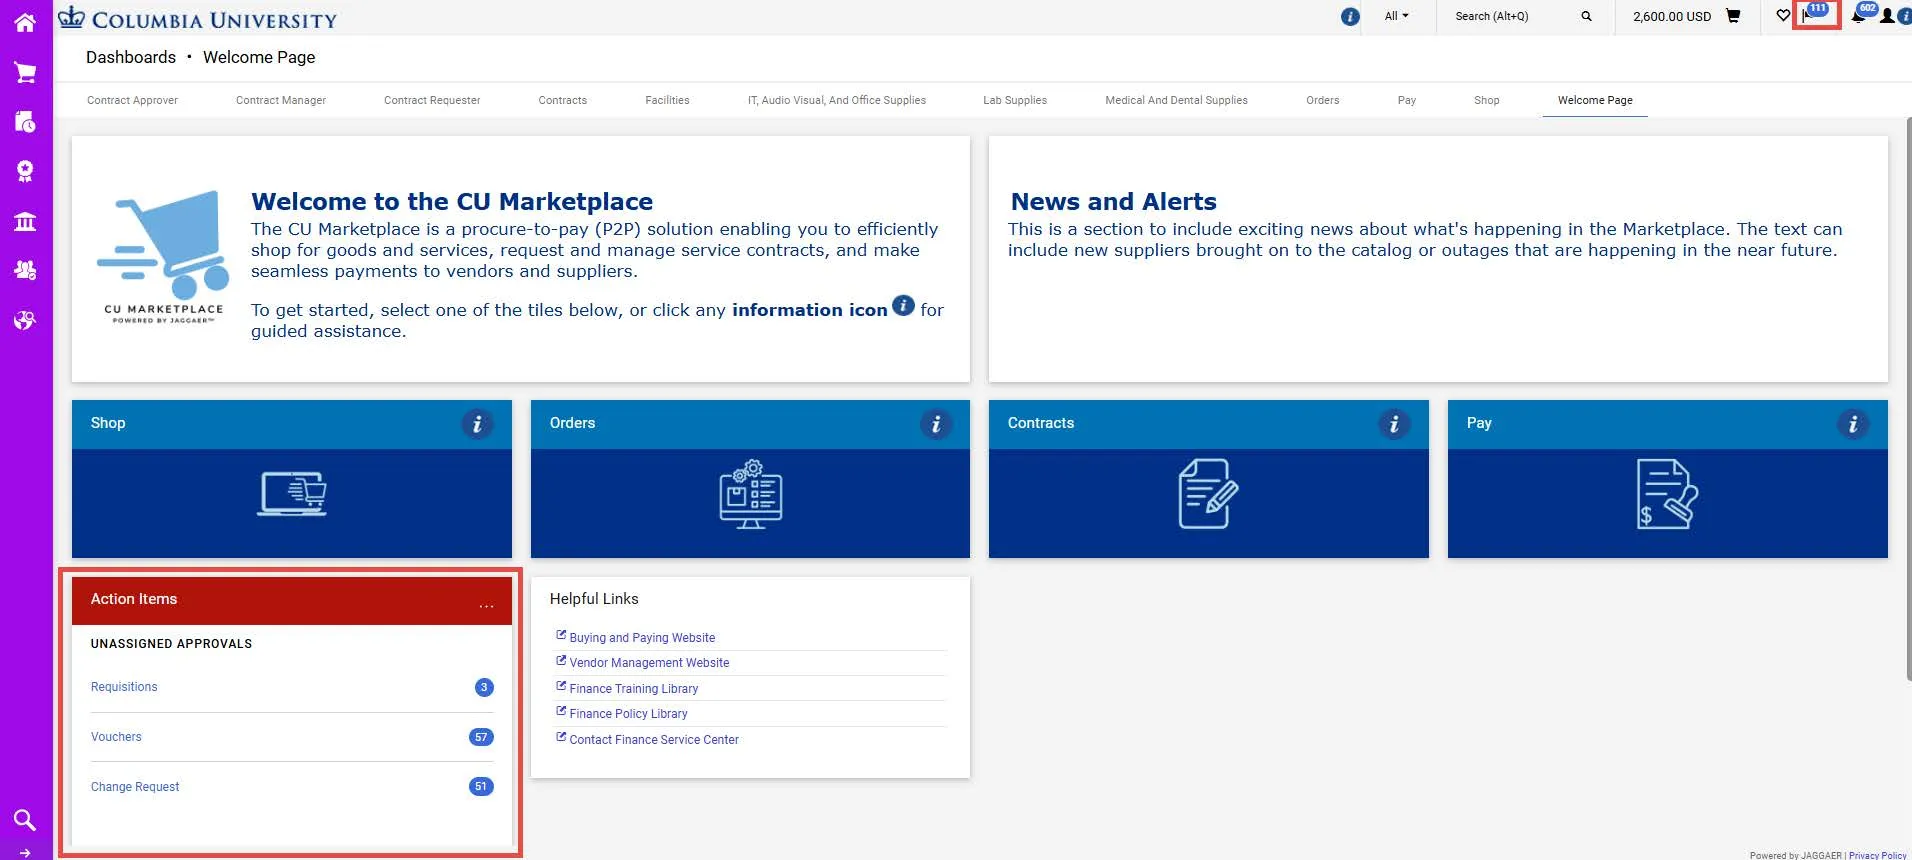Click the News and Alerts heading
The width and height of the screenshot is (1912, 860).
click(x=1114, y=202)
